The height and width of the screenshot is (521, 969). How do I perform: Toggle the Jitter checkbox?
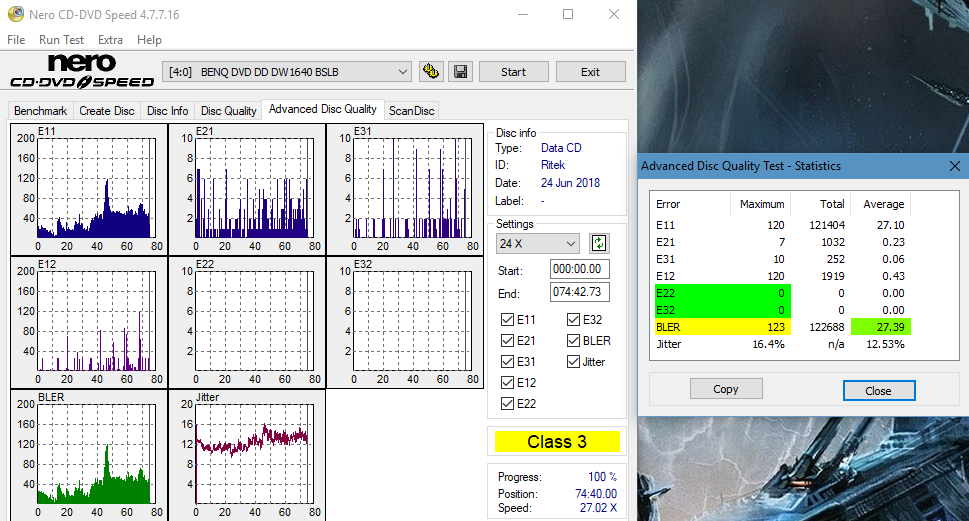pos(573,362)
